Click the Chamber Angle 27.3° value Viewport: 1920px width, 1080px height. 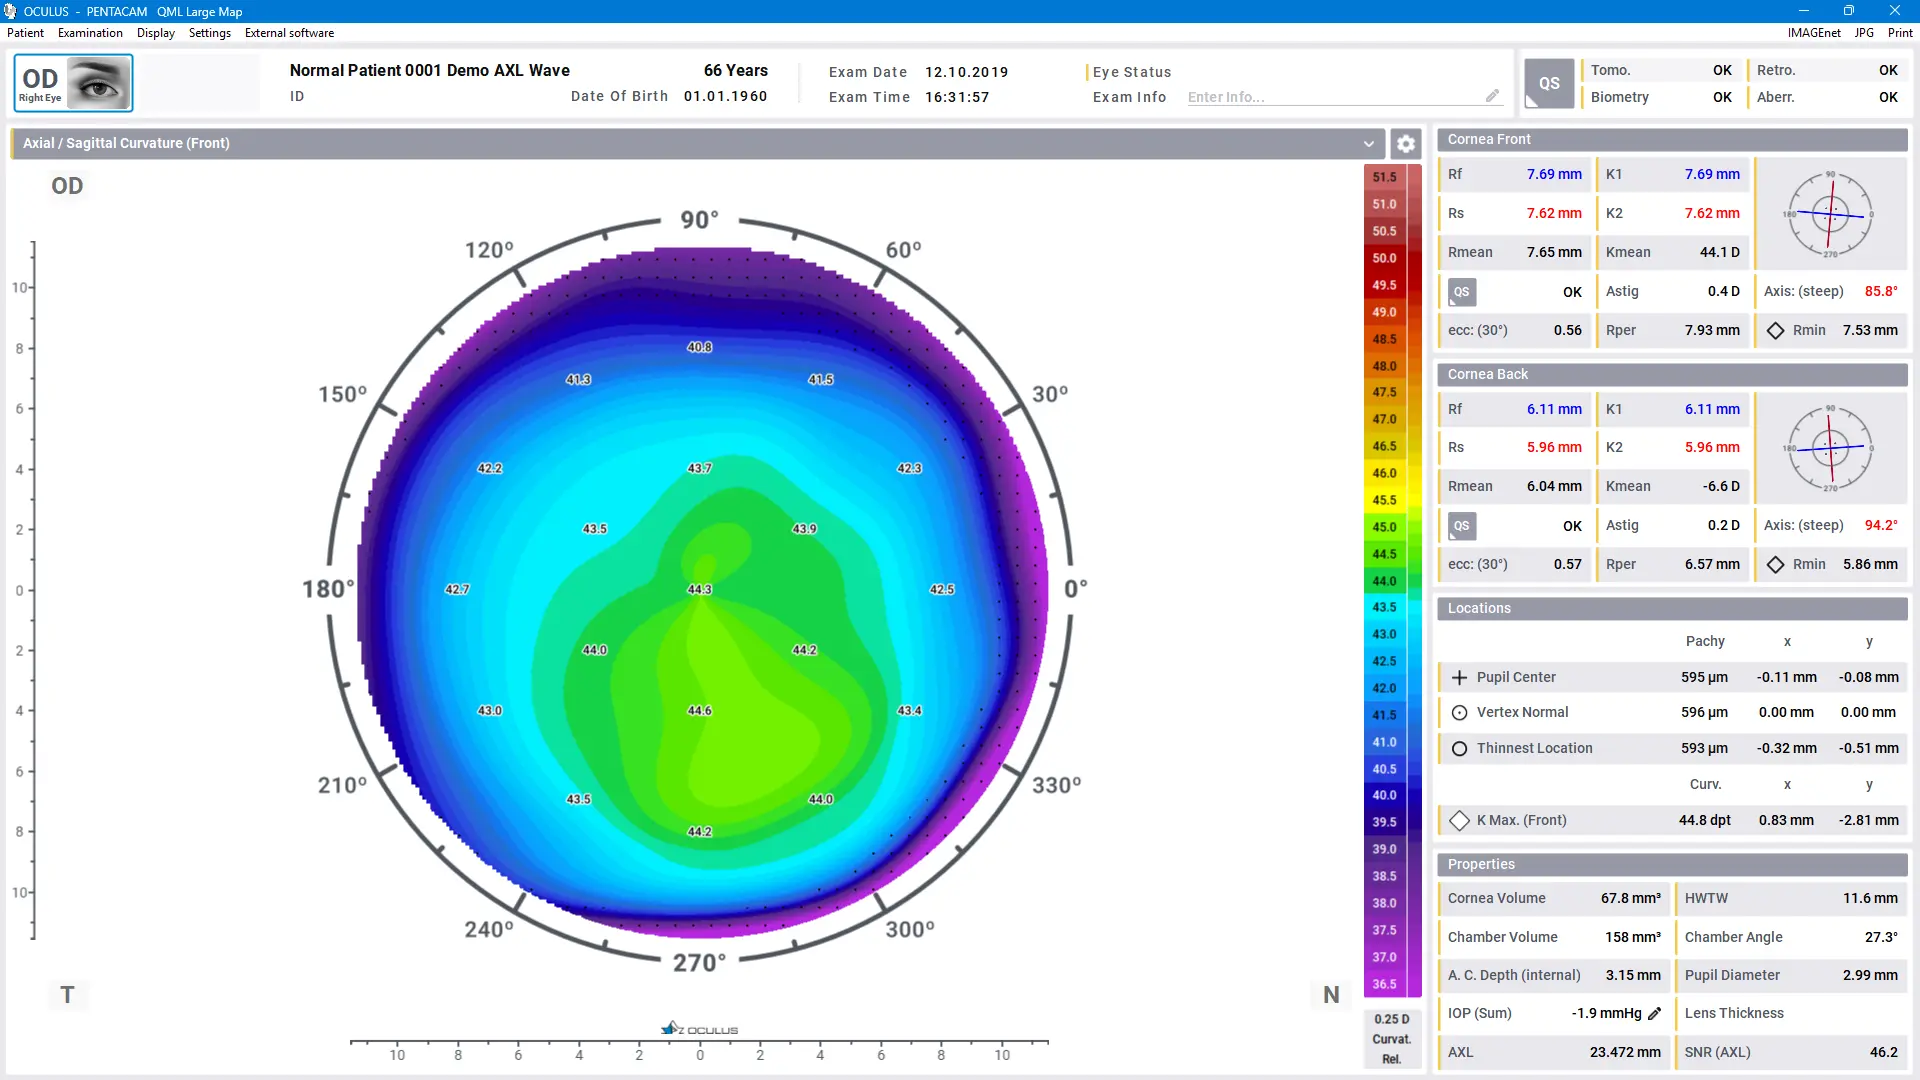1881,938
